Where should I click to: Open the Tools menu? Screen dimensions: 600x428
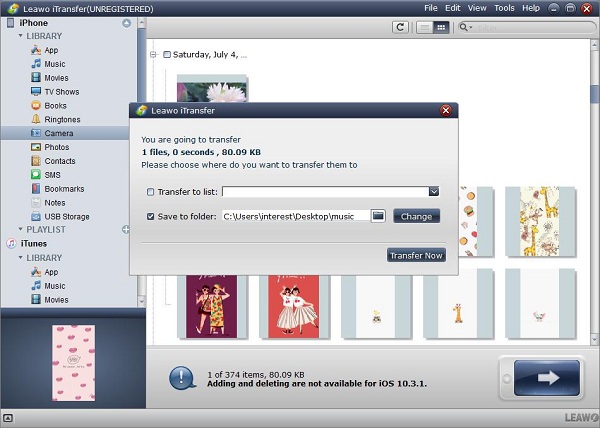click(504, 8)
